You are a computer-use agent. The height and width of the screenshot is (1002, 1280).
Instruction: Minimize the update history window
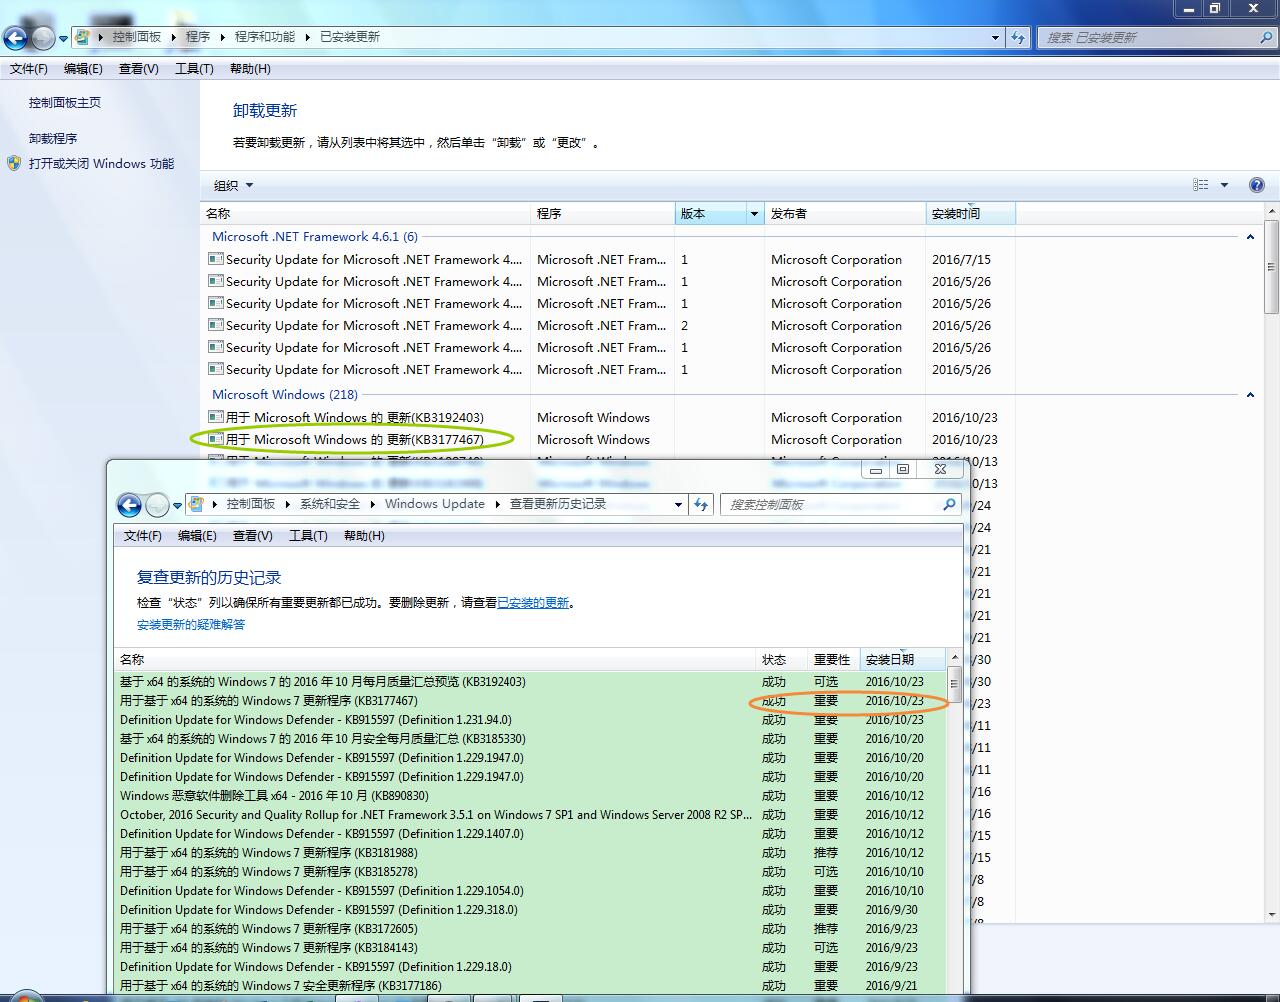[876, 469]
